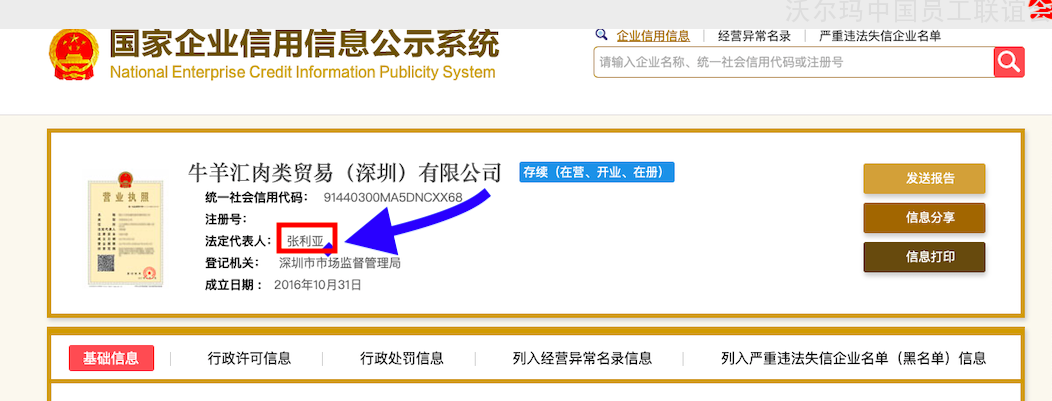Click the 信息打印 button
Viewport: 1052px width, 401px height.
[x=924, y=257]
